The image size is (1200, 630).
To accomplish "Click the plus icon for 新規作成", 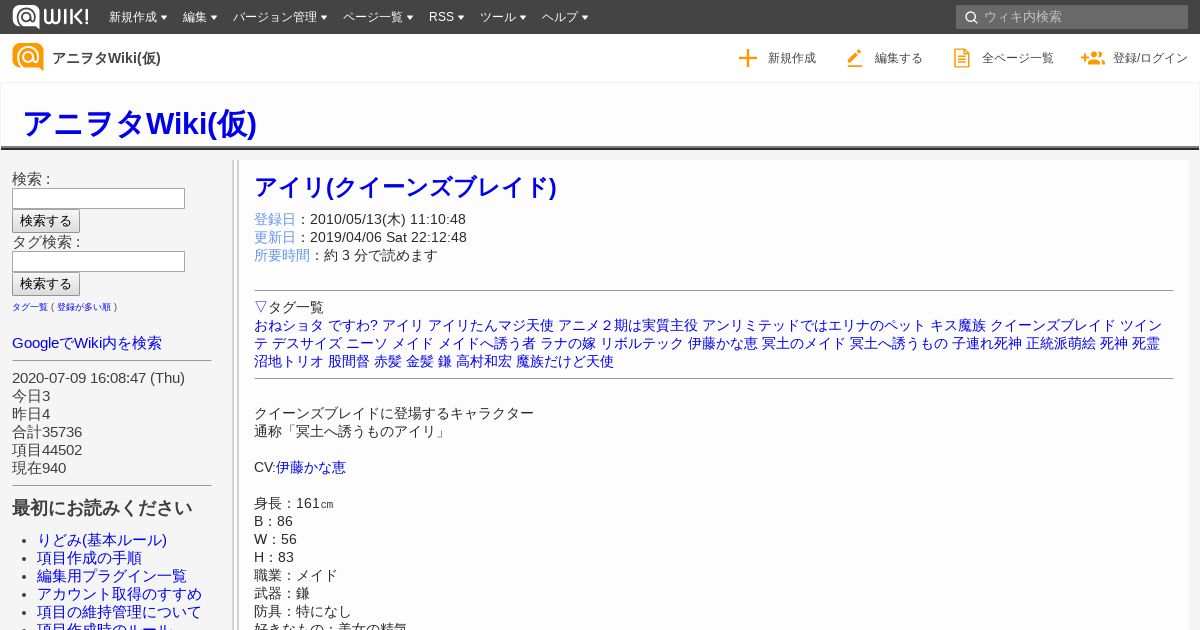I will (748, 58).
